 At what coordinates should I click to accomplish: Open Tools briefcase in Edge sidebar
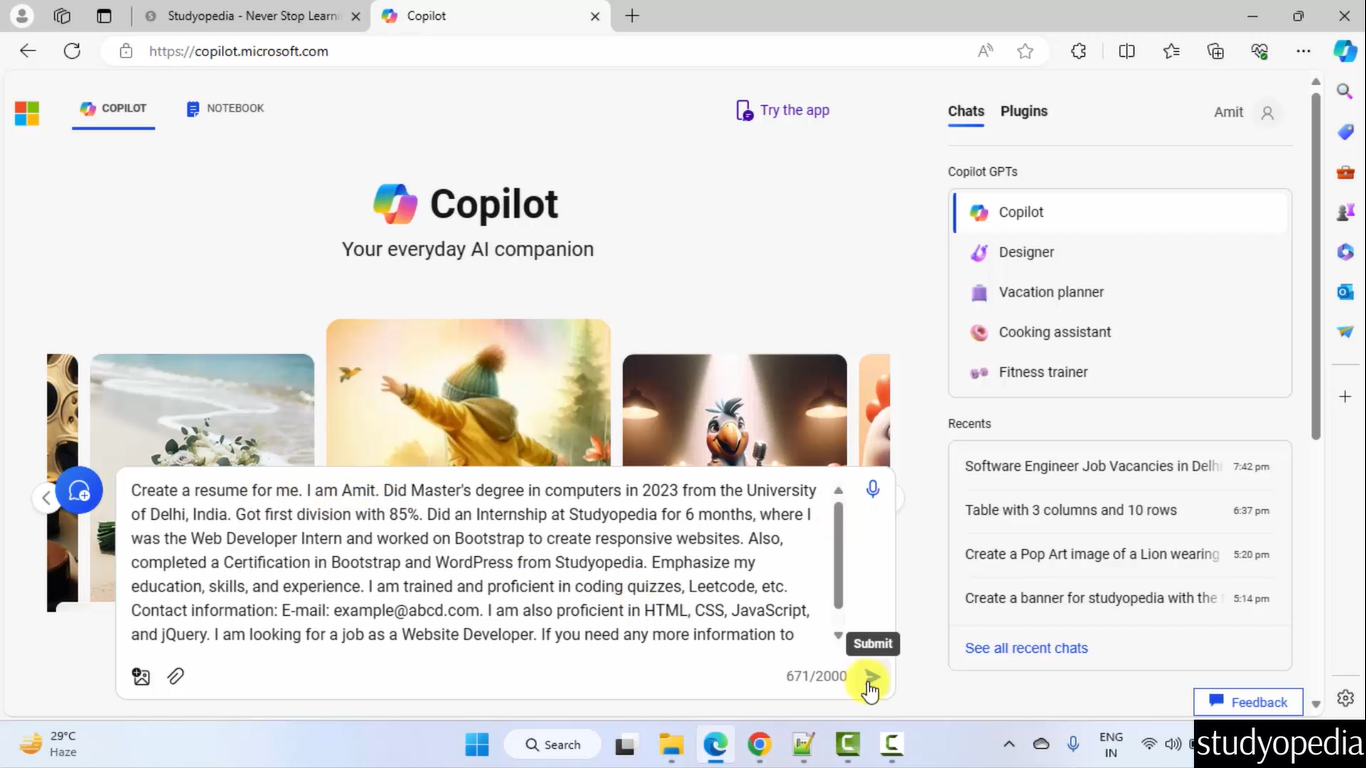[1345, 172]
